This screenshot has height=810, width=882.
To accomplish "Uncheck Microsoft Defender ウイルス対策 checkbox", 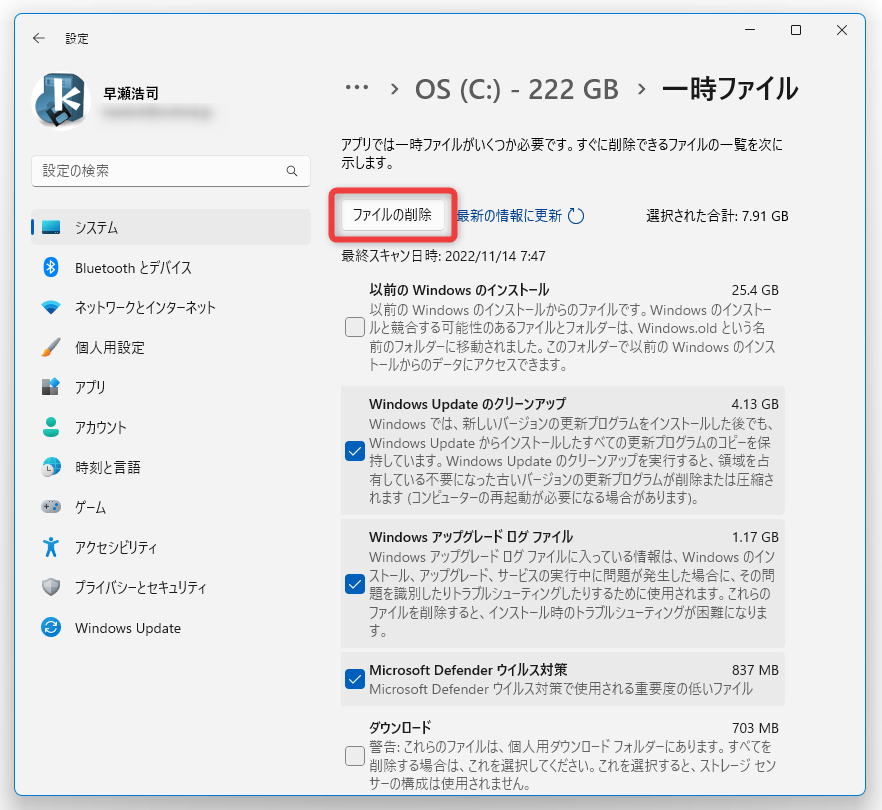I will 355,679.
